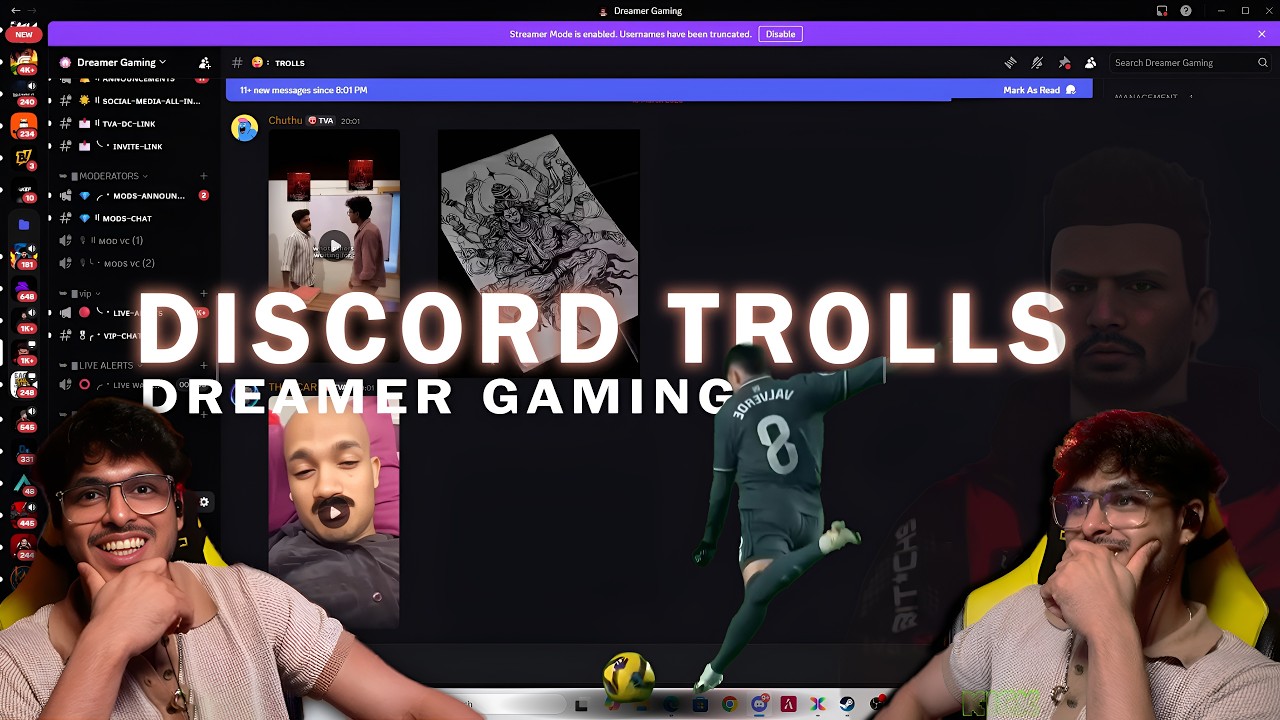Screen dimensions: 1280x720
Task: Toggle the member list icon
Action: click(1091, 63)
